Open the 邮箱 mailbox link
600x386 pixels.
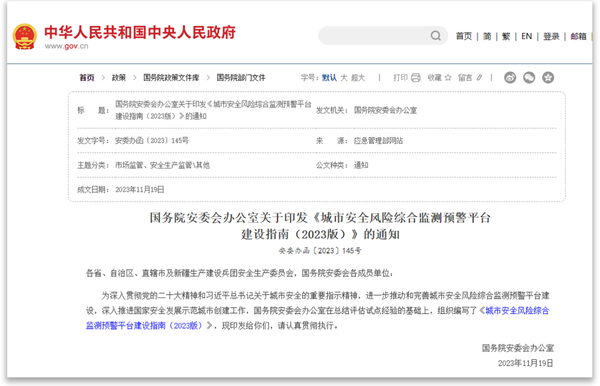578,36
